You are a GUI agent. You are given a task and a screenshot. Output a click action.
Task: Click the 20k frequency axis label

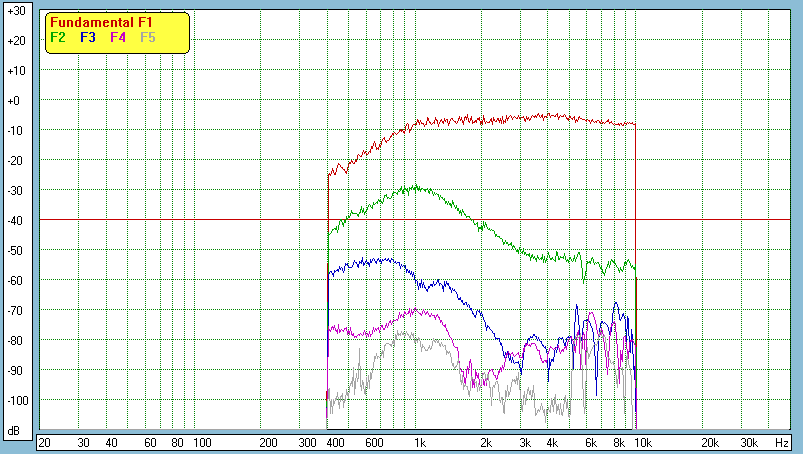(709, 442)
